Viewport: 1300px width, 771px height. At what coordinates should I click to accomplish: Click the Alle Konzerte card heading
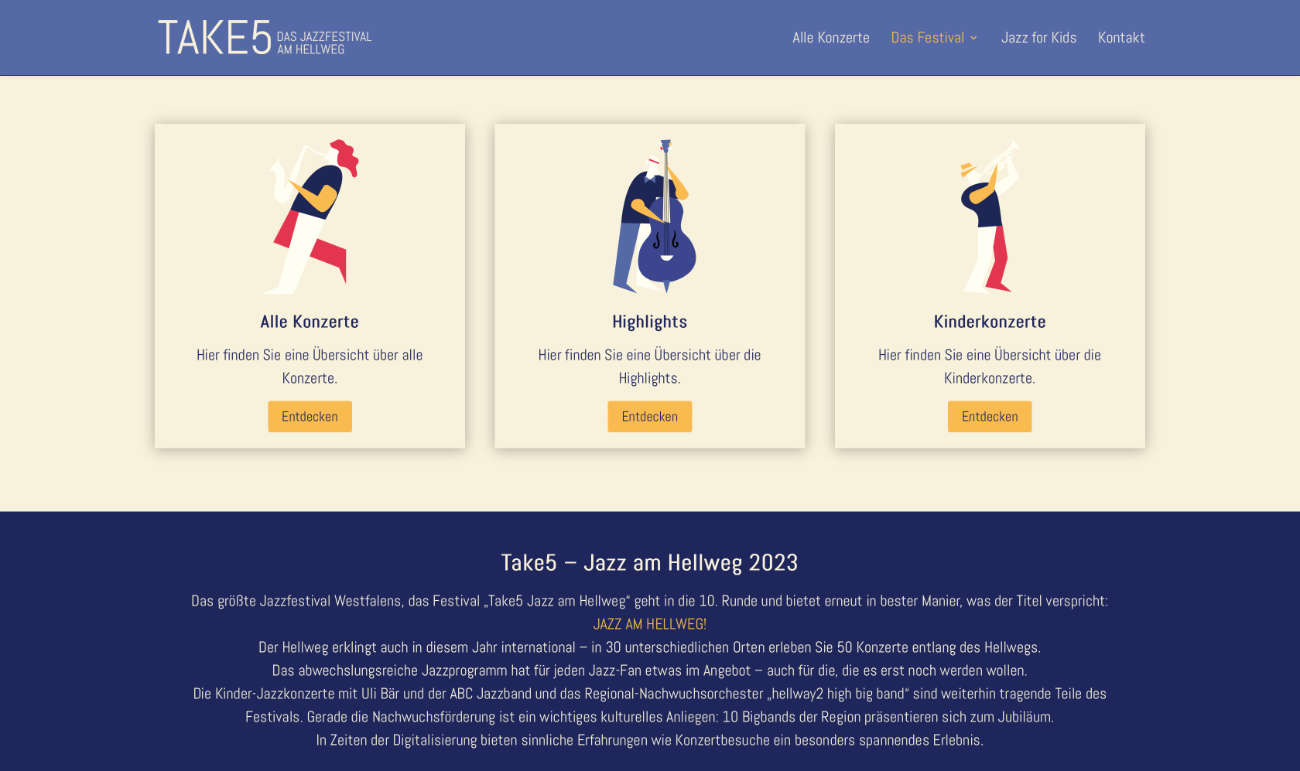[310, 321]
